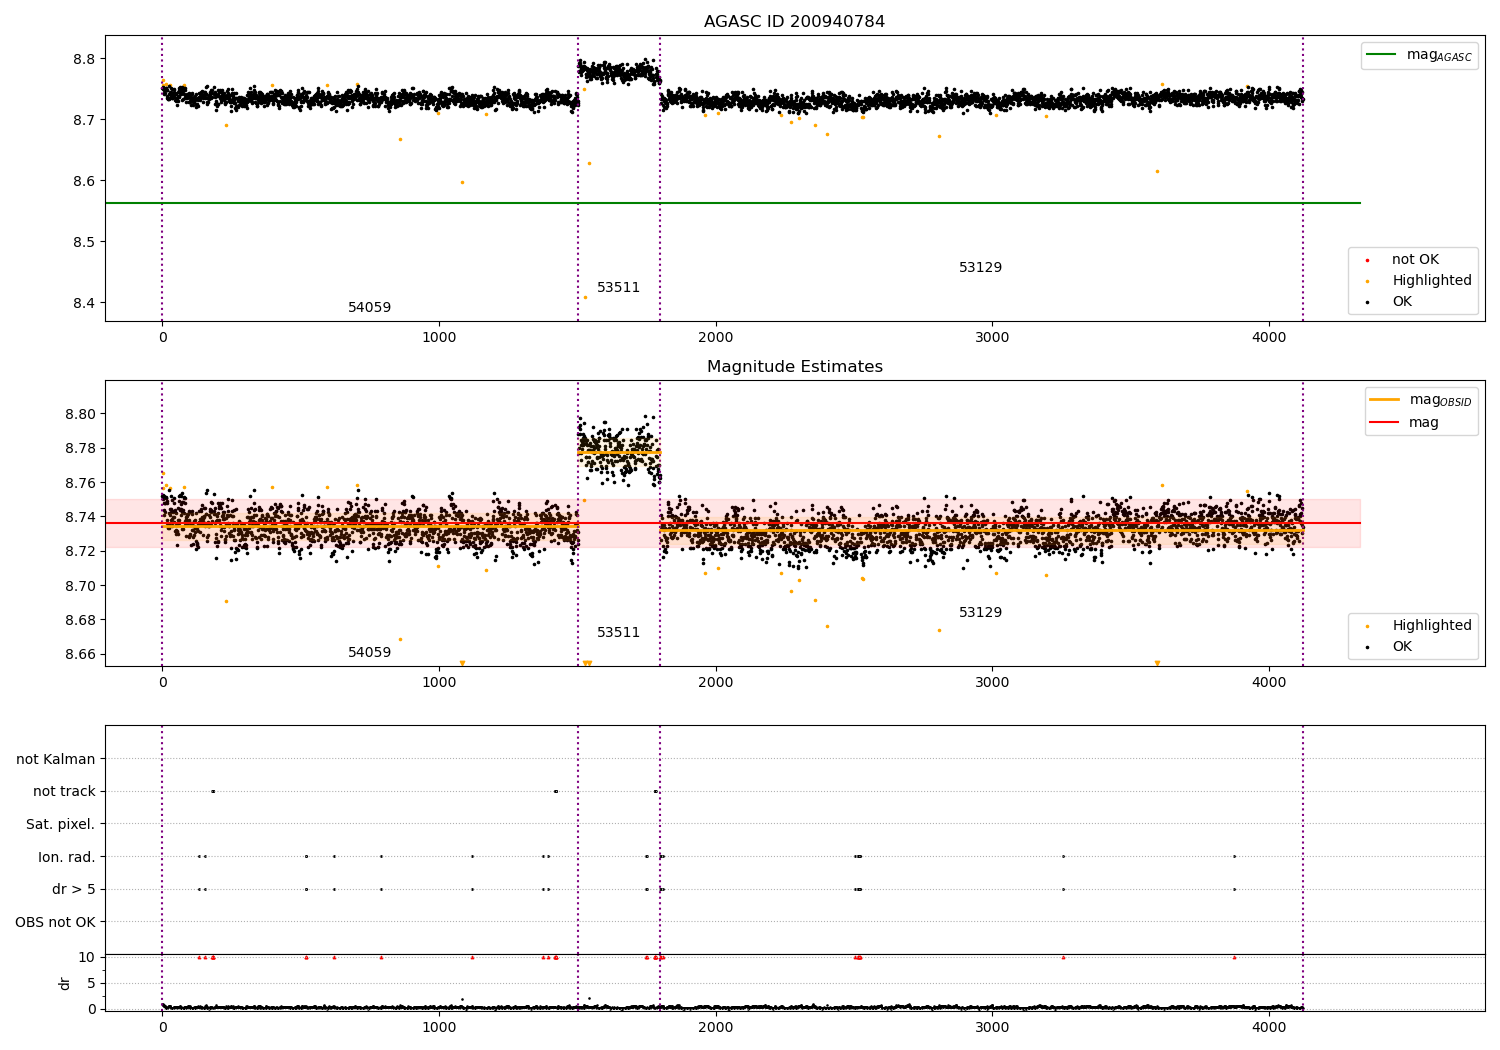1500x1050 pixels.
Task: Click the title 'AGASC ID 200940784'
Action: point(794,22)
